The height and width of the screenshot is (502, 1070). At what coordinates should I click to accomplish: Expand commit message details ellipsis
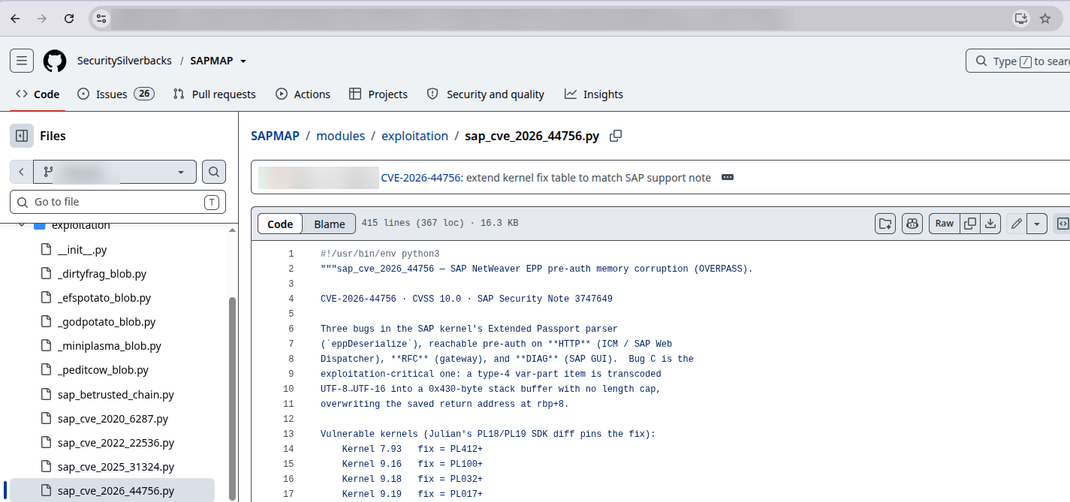[727, 177]
